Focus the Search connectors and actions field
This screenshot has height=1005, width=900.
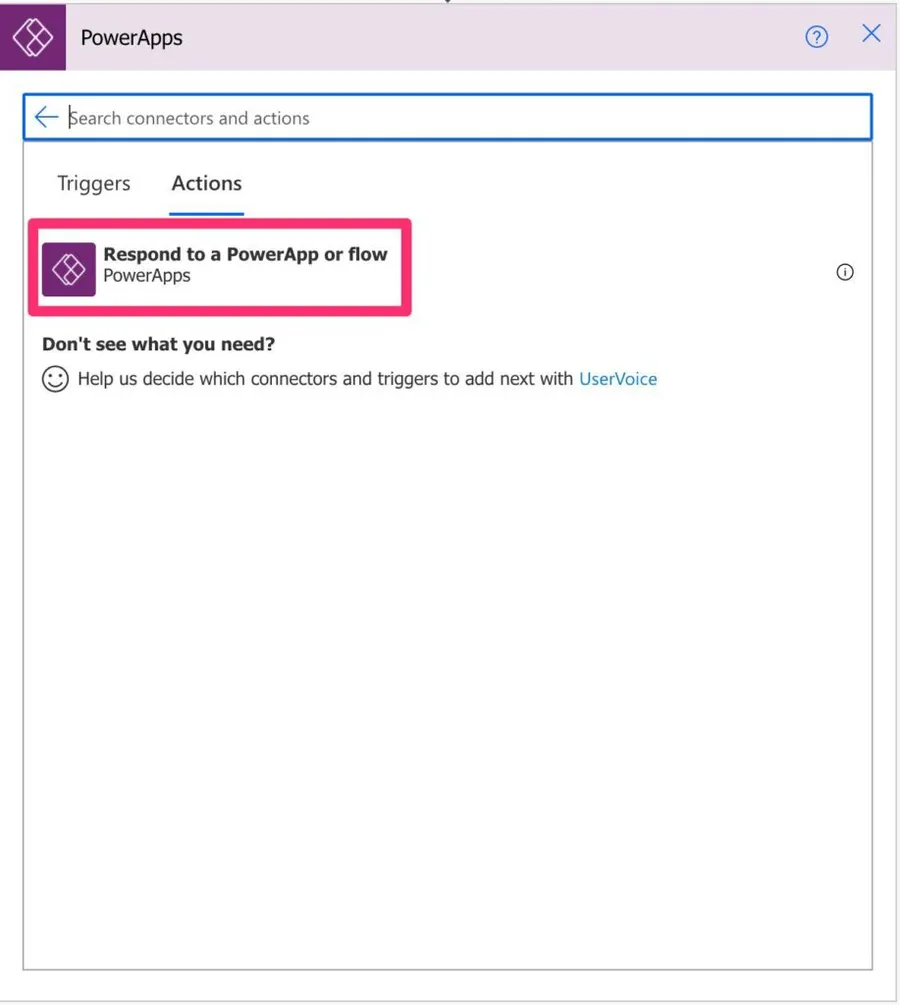click(460, 118)
